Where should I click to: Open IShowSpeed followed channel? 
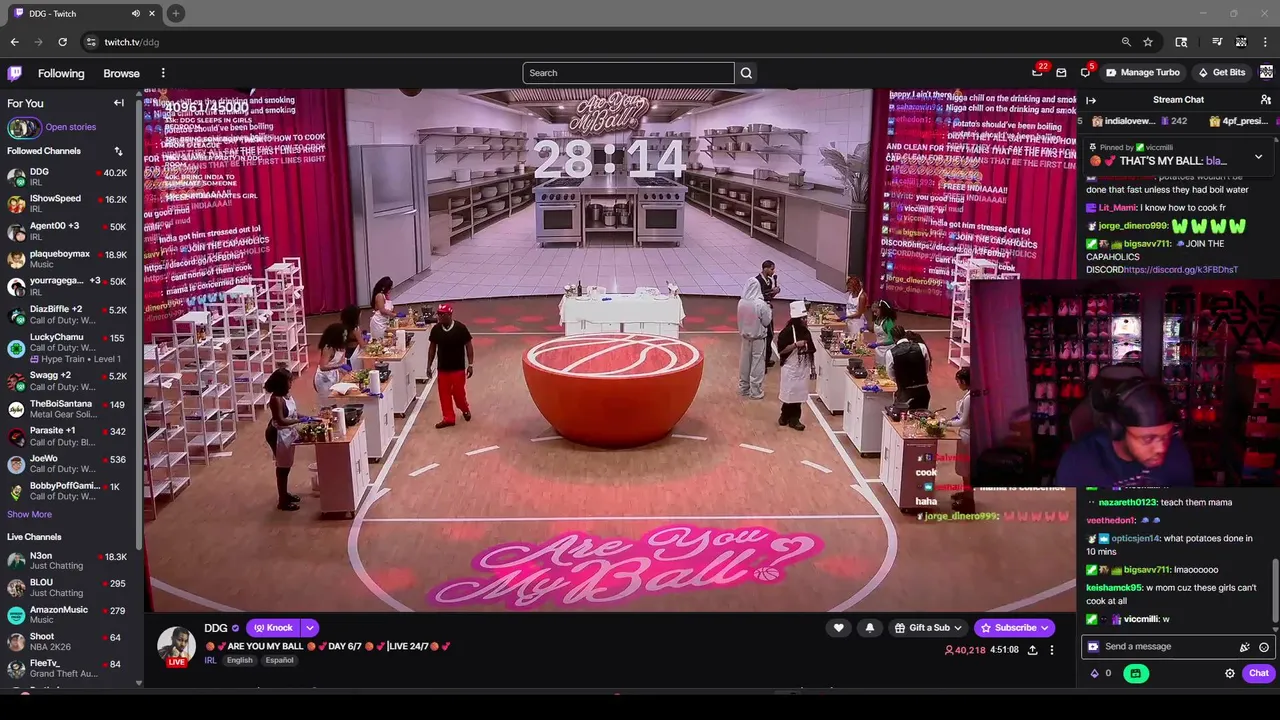(68, 204)
